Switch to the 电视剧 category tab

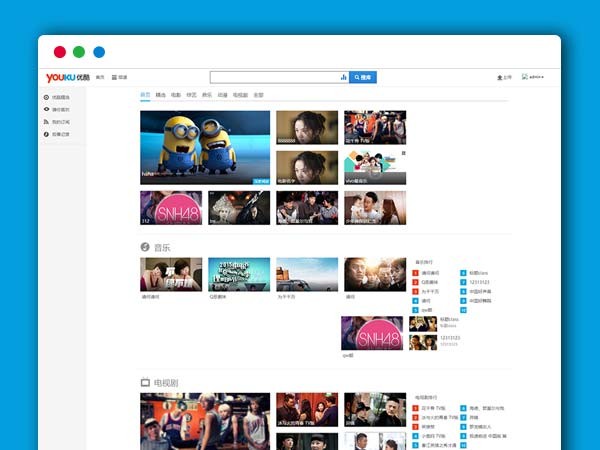point(240,95)
